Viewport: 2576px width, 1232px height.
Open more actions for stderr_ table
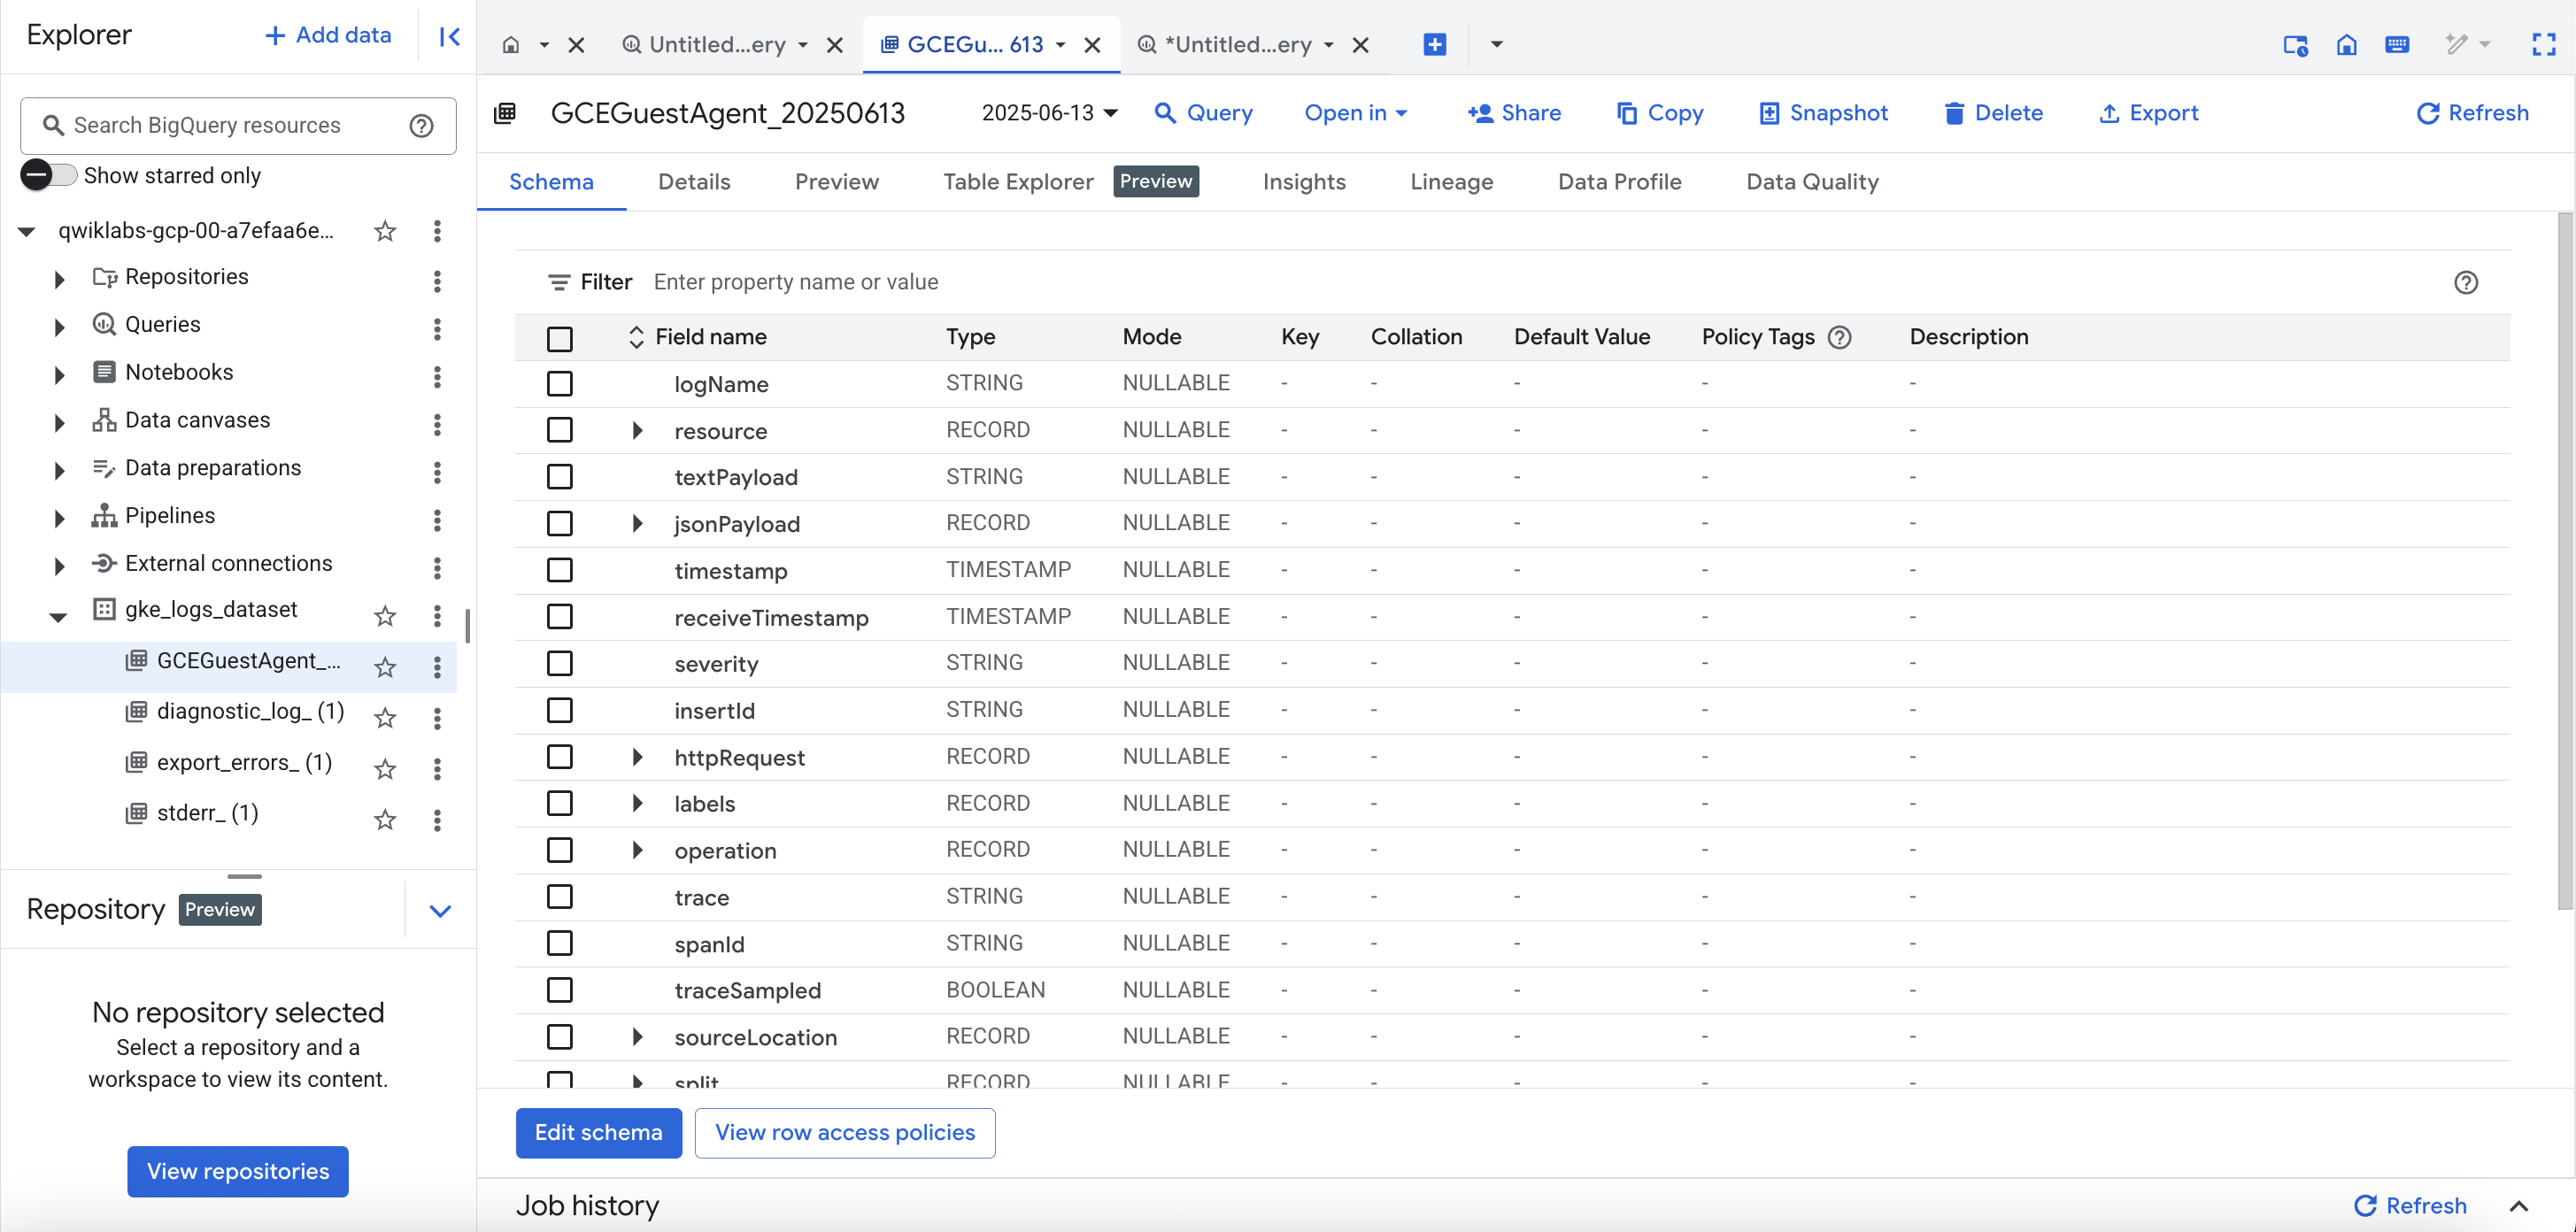437,820
